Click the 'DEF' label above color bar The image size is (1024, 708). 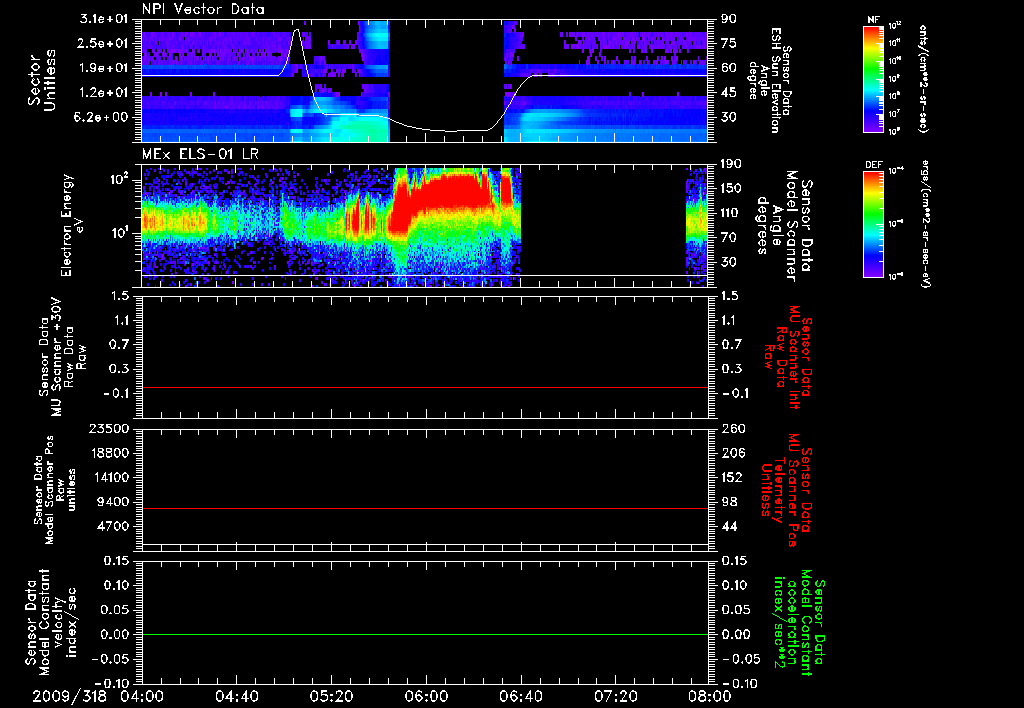coord(873,165)
